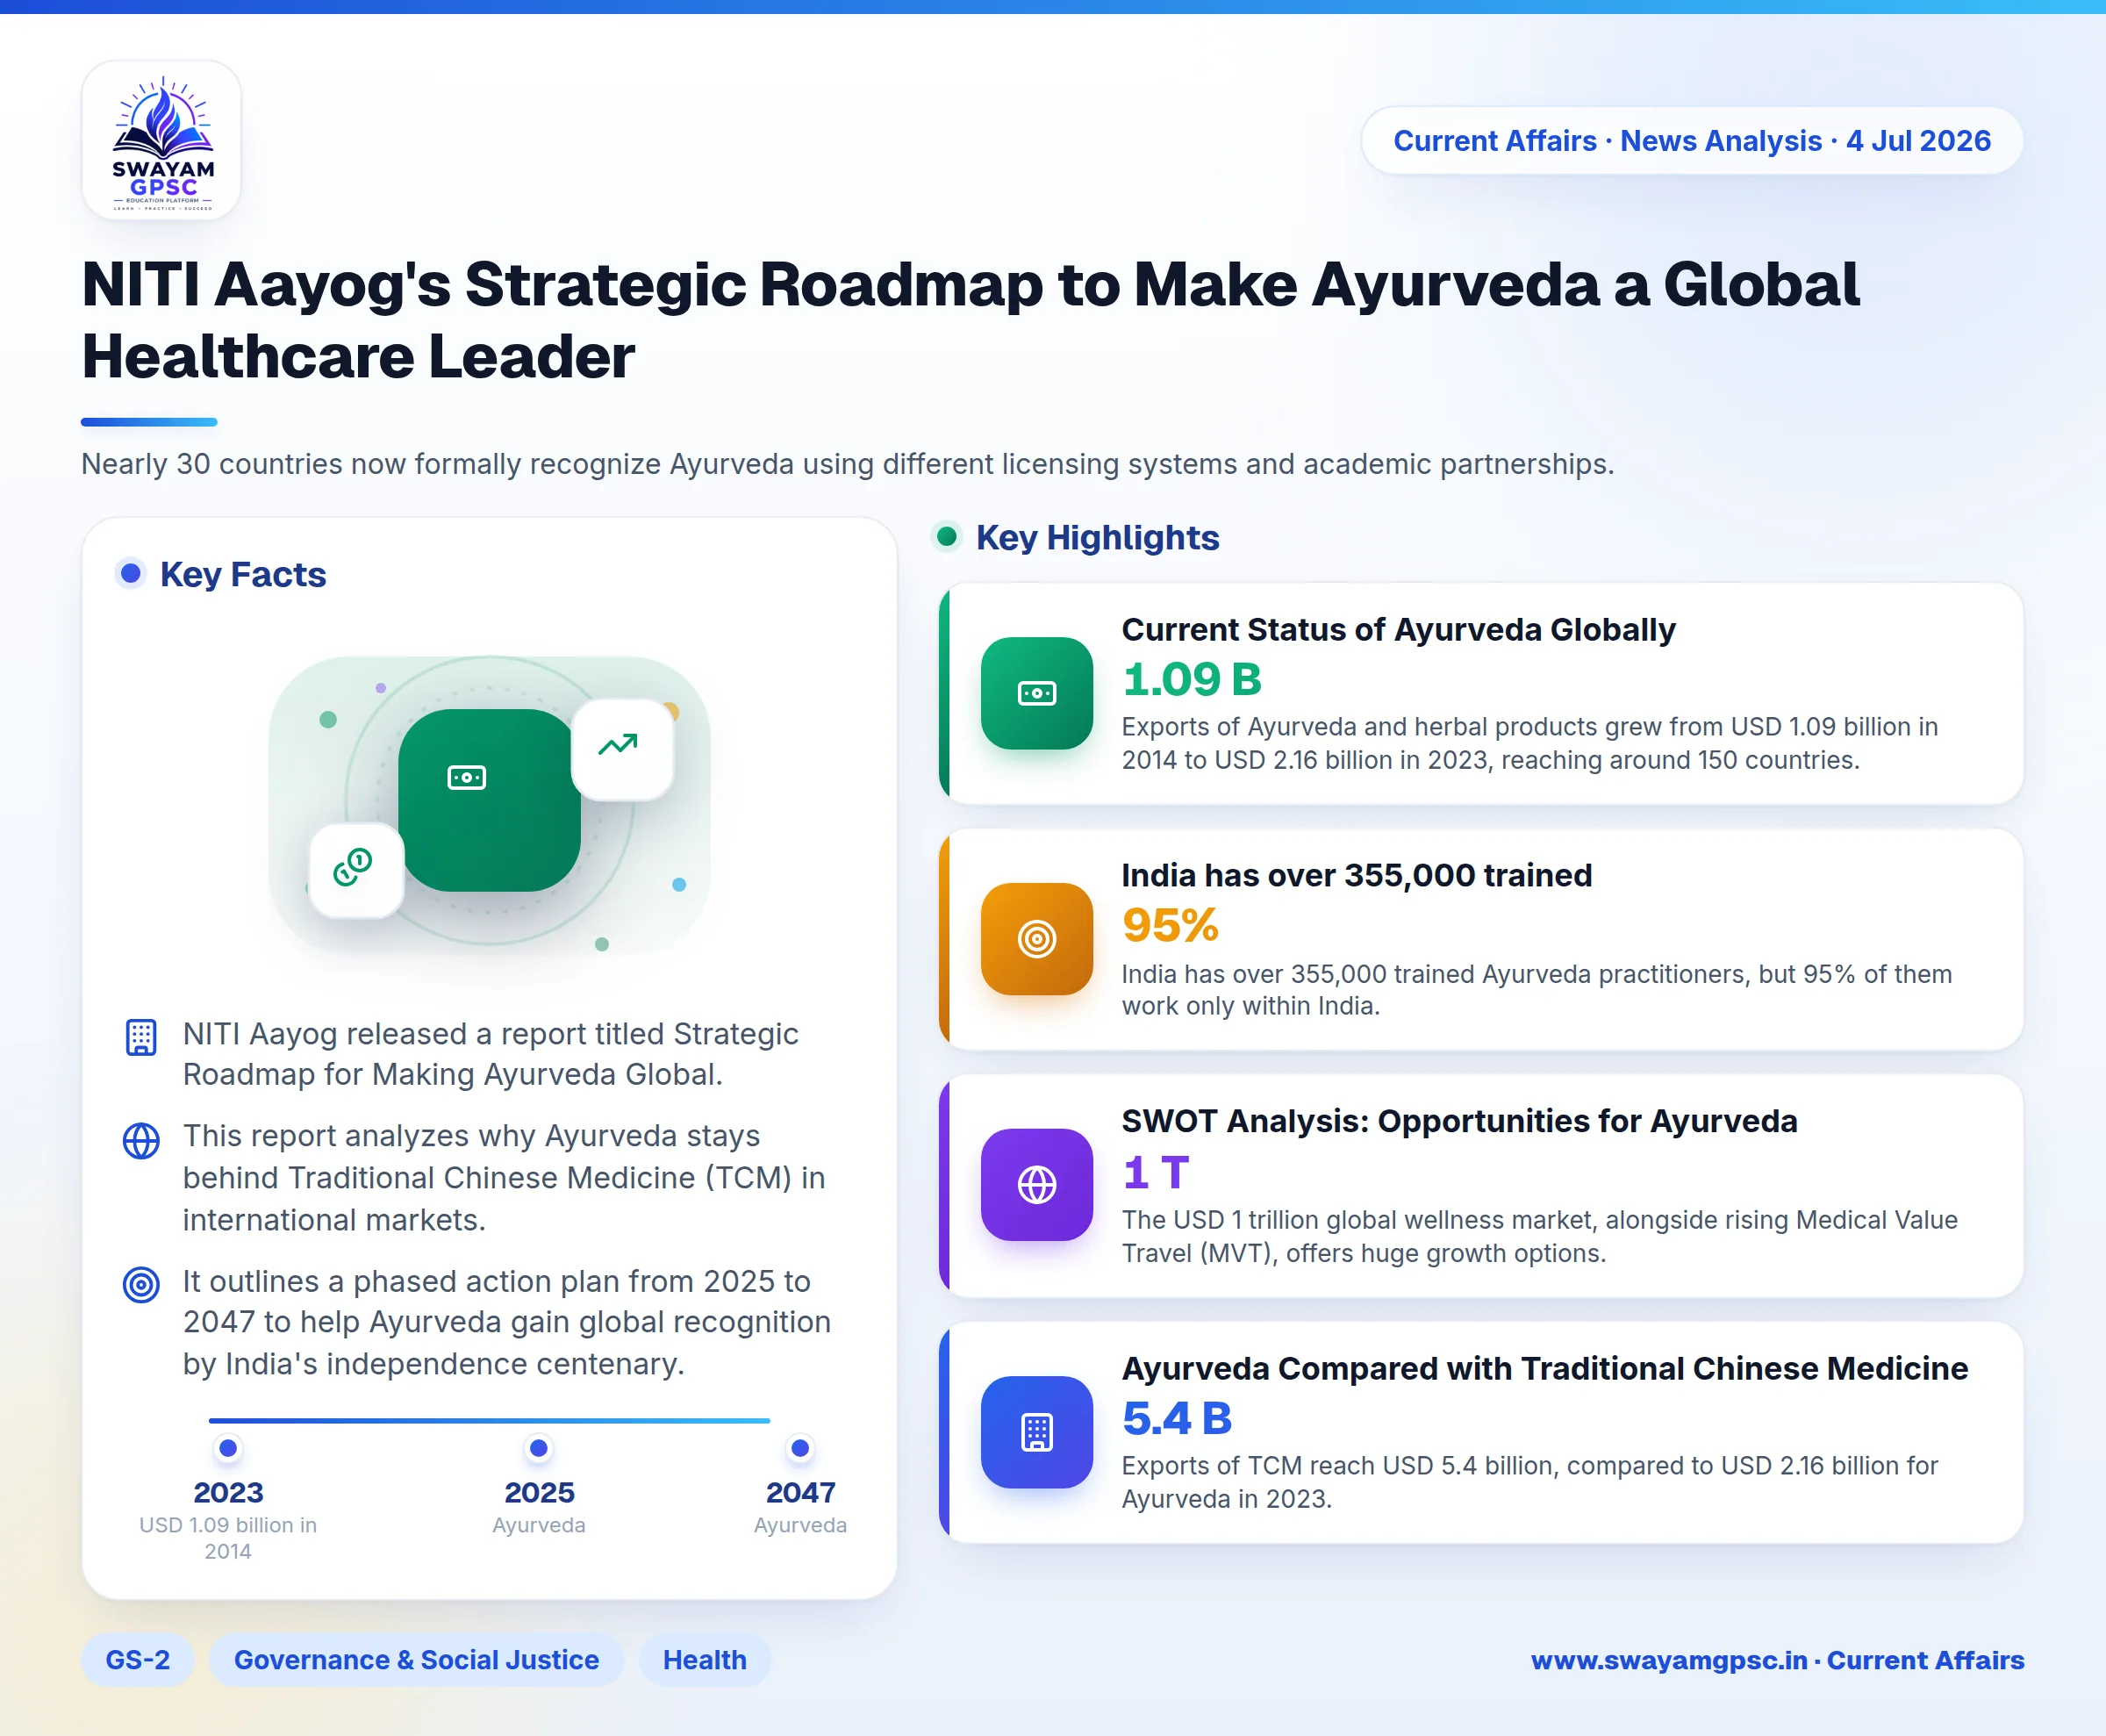Click the Current Status of Ayurveda Globally title
This screenshot has width=2106, height=1736.
1398,629
